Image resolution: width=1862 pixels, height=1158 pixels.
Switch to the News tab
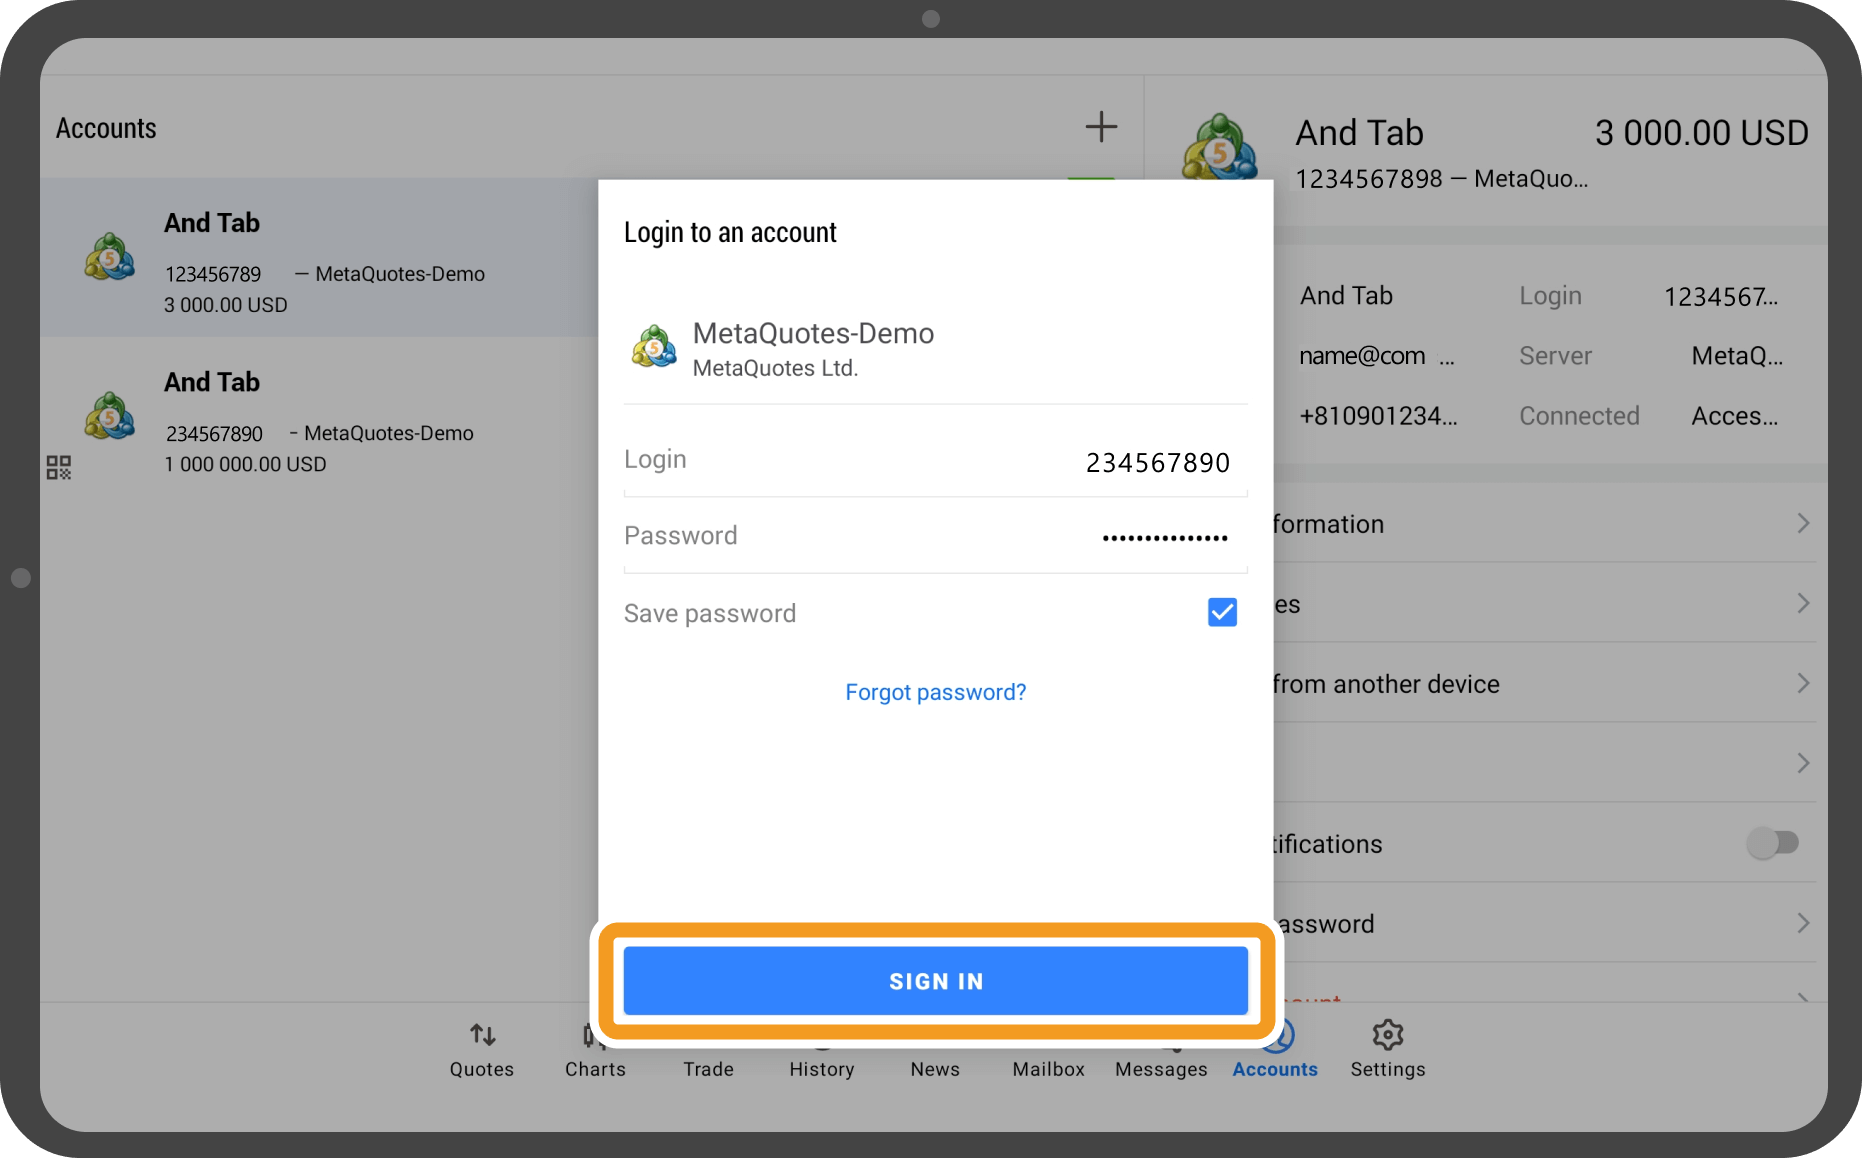(x=935, y=1068)
